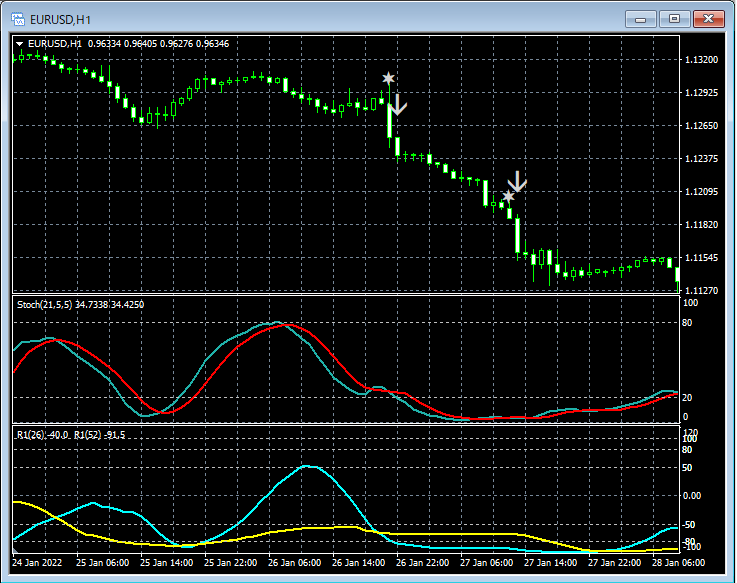This screenshot has width=737, height=583.
Task: Click the 26 Jan 06:00 time axis label
Action: click(x=296, y=563)
